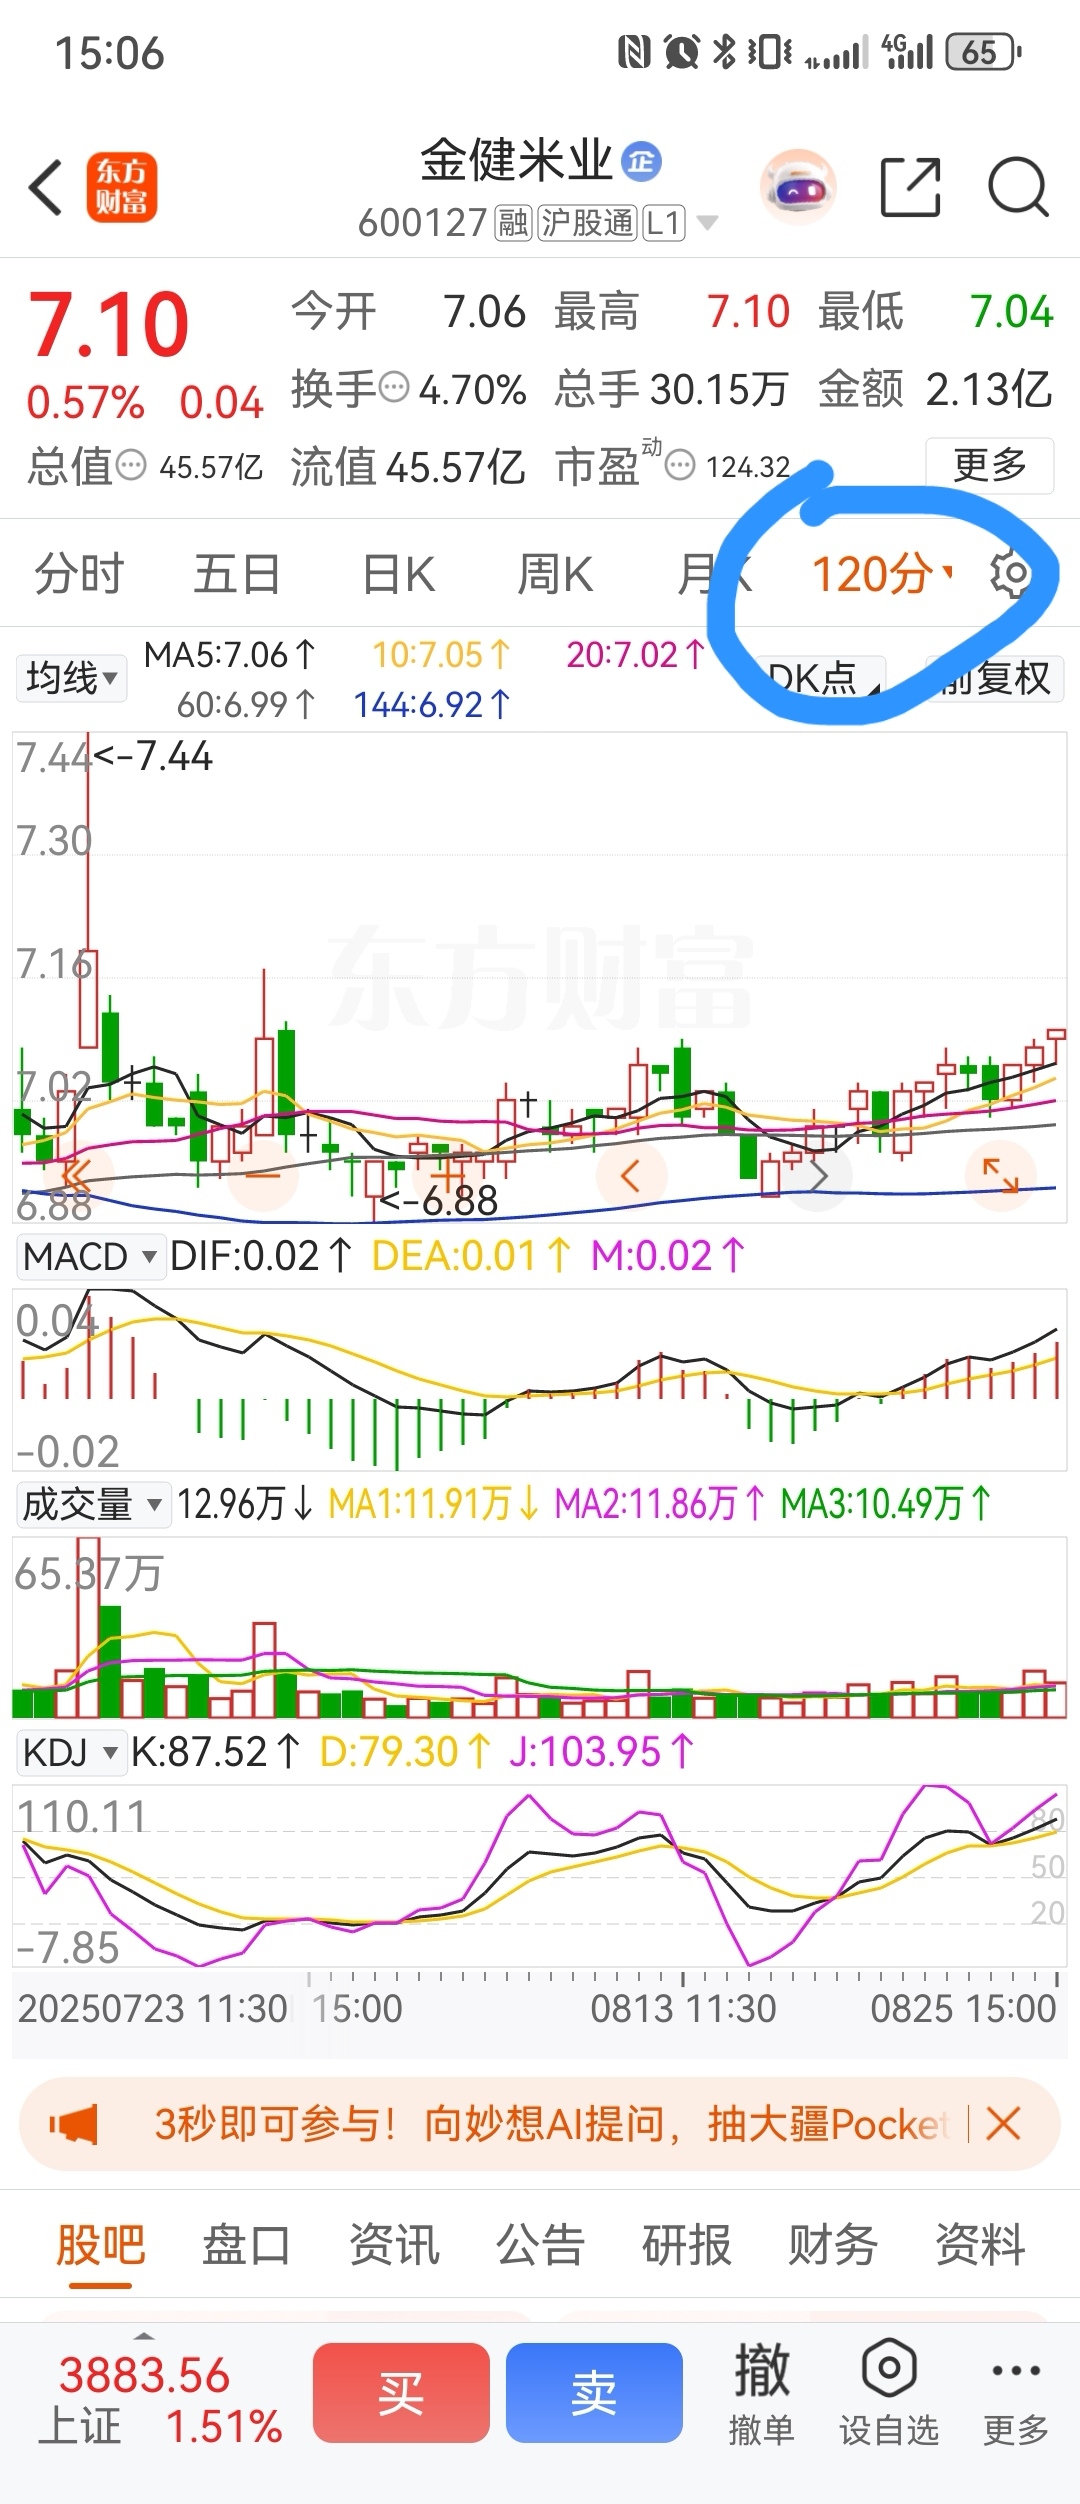
Task: Select the 资料 tab
Action: click(x=980, y=2244)
